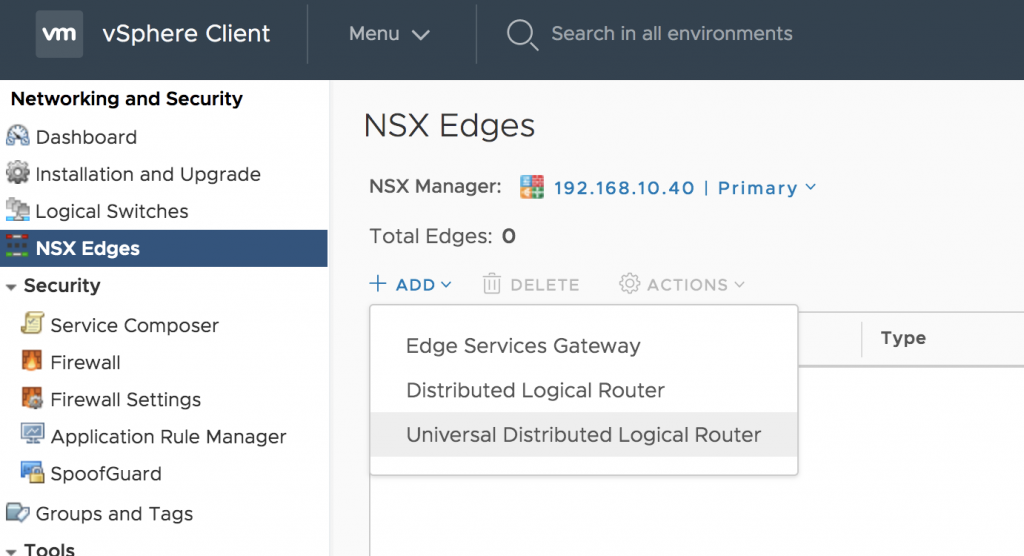Click the Type column header
1024x556 pixels.
tap(903, 338)
